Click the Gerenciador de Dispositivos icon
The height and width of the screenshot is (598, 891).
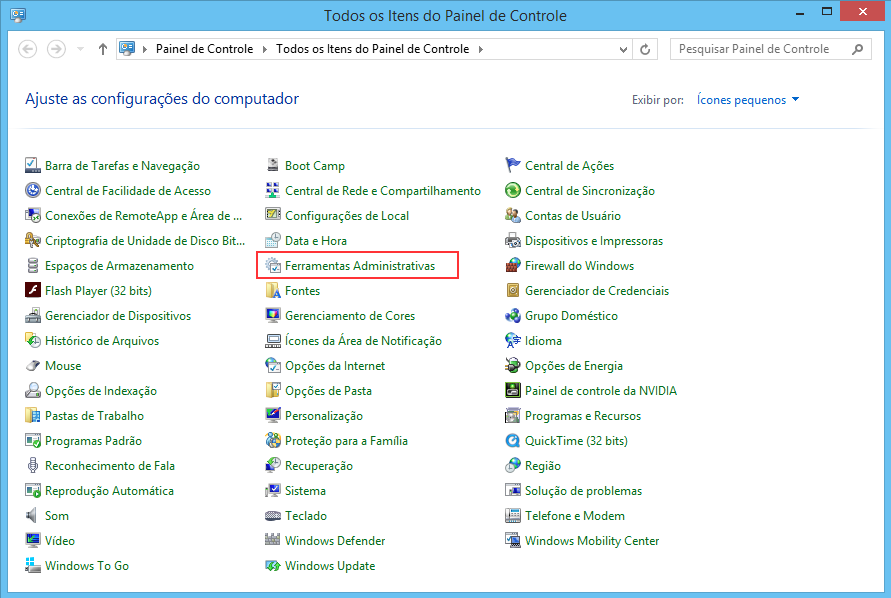(x=33, y=315)
